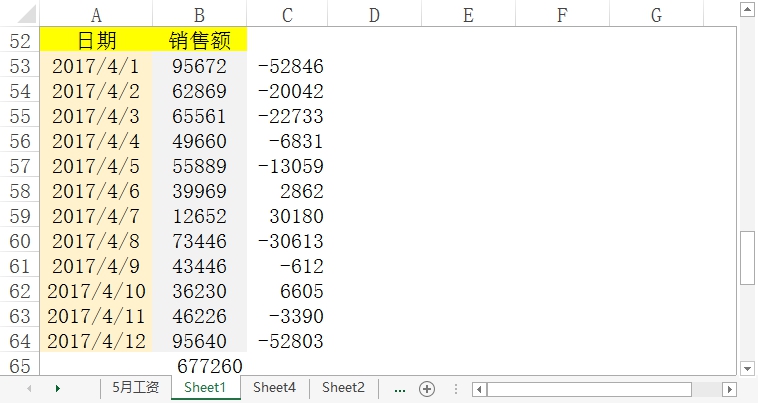Click vertical scrollbar up arrow

(x=747, y=9)
